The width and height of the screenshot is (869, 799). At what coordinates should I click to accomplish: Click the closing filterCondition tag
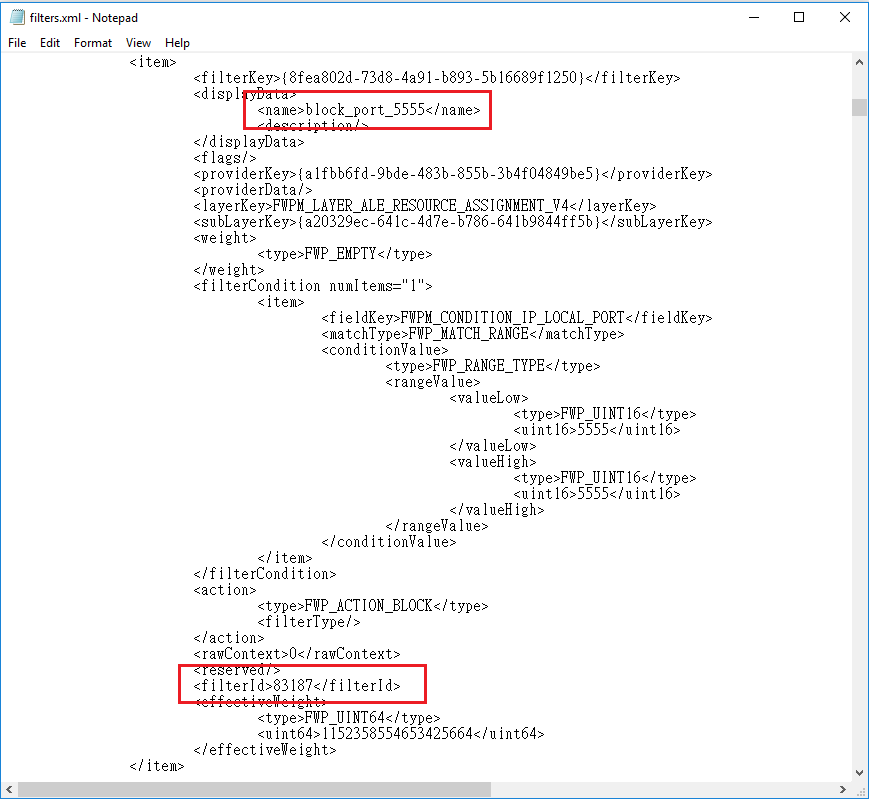point(265,574)
